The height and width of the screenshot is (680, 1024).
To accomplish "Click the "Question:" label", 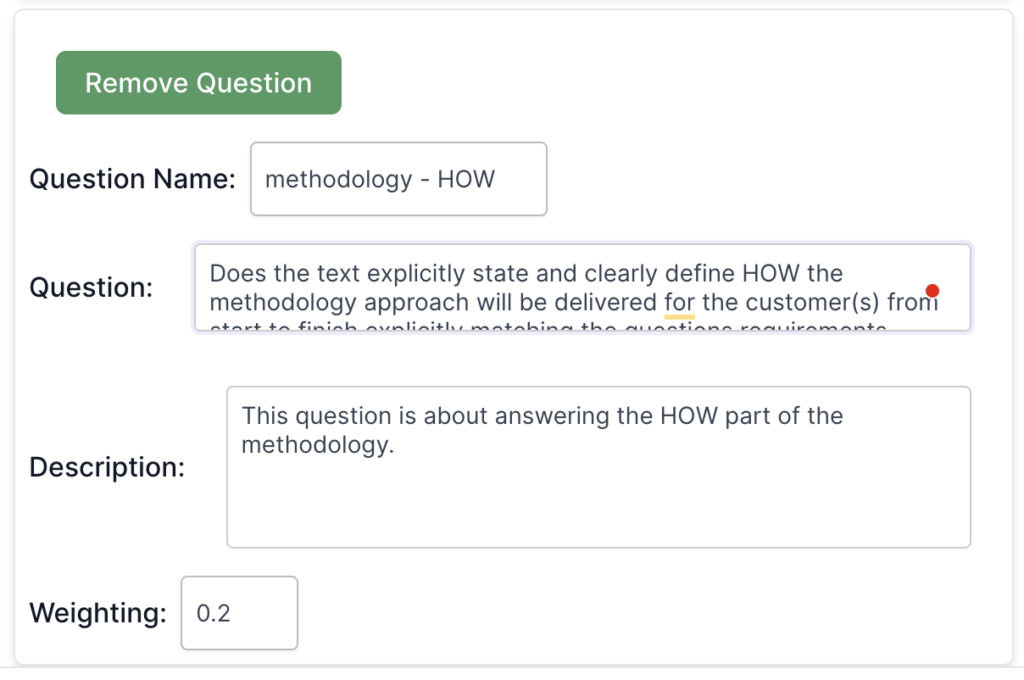I will pos(91,288).
